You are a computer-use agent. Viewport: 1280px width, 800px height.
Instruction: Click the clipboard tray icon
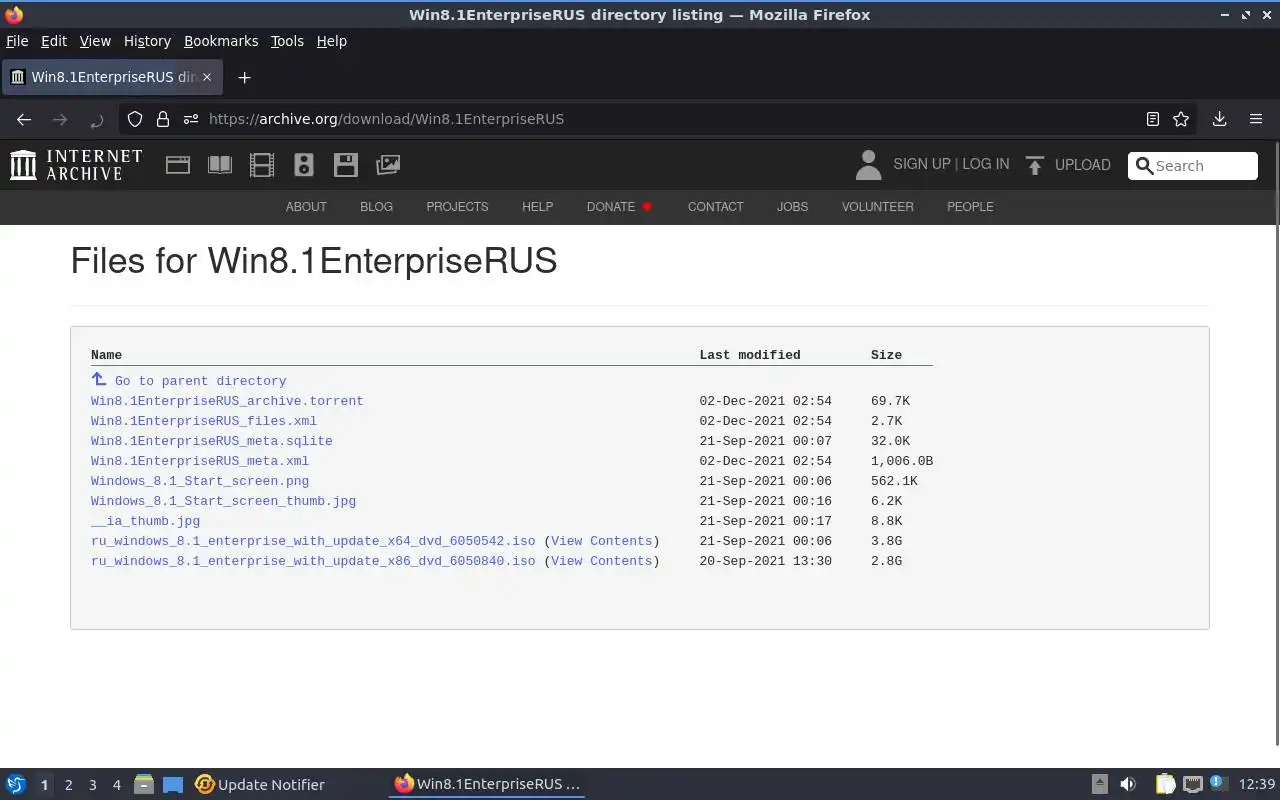[1165, 785]
